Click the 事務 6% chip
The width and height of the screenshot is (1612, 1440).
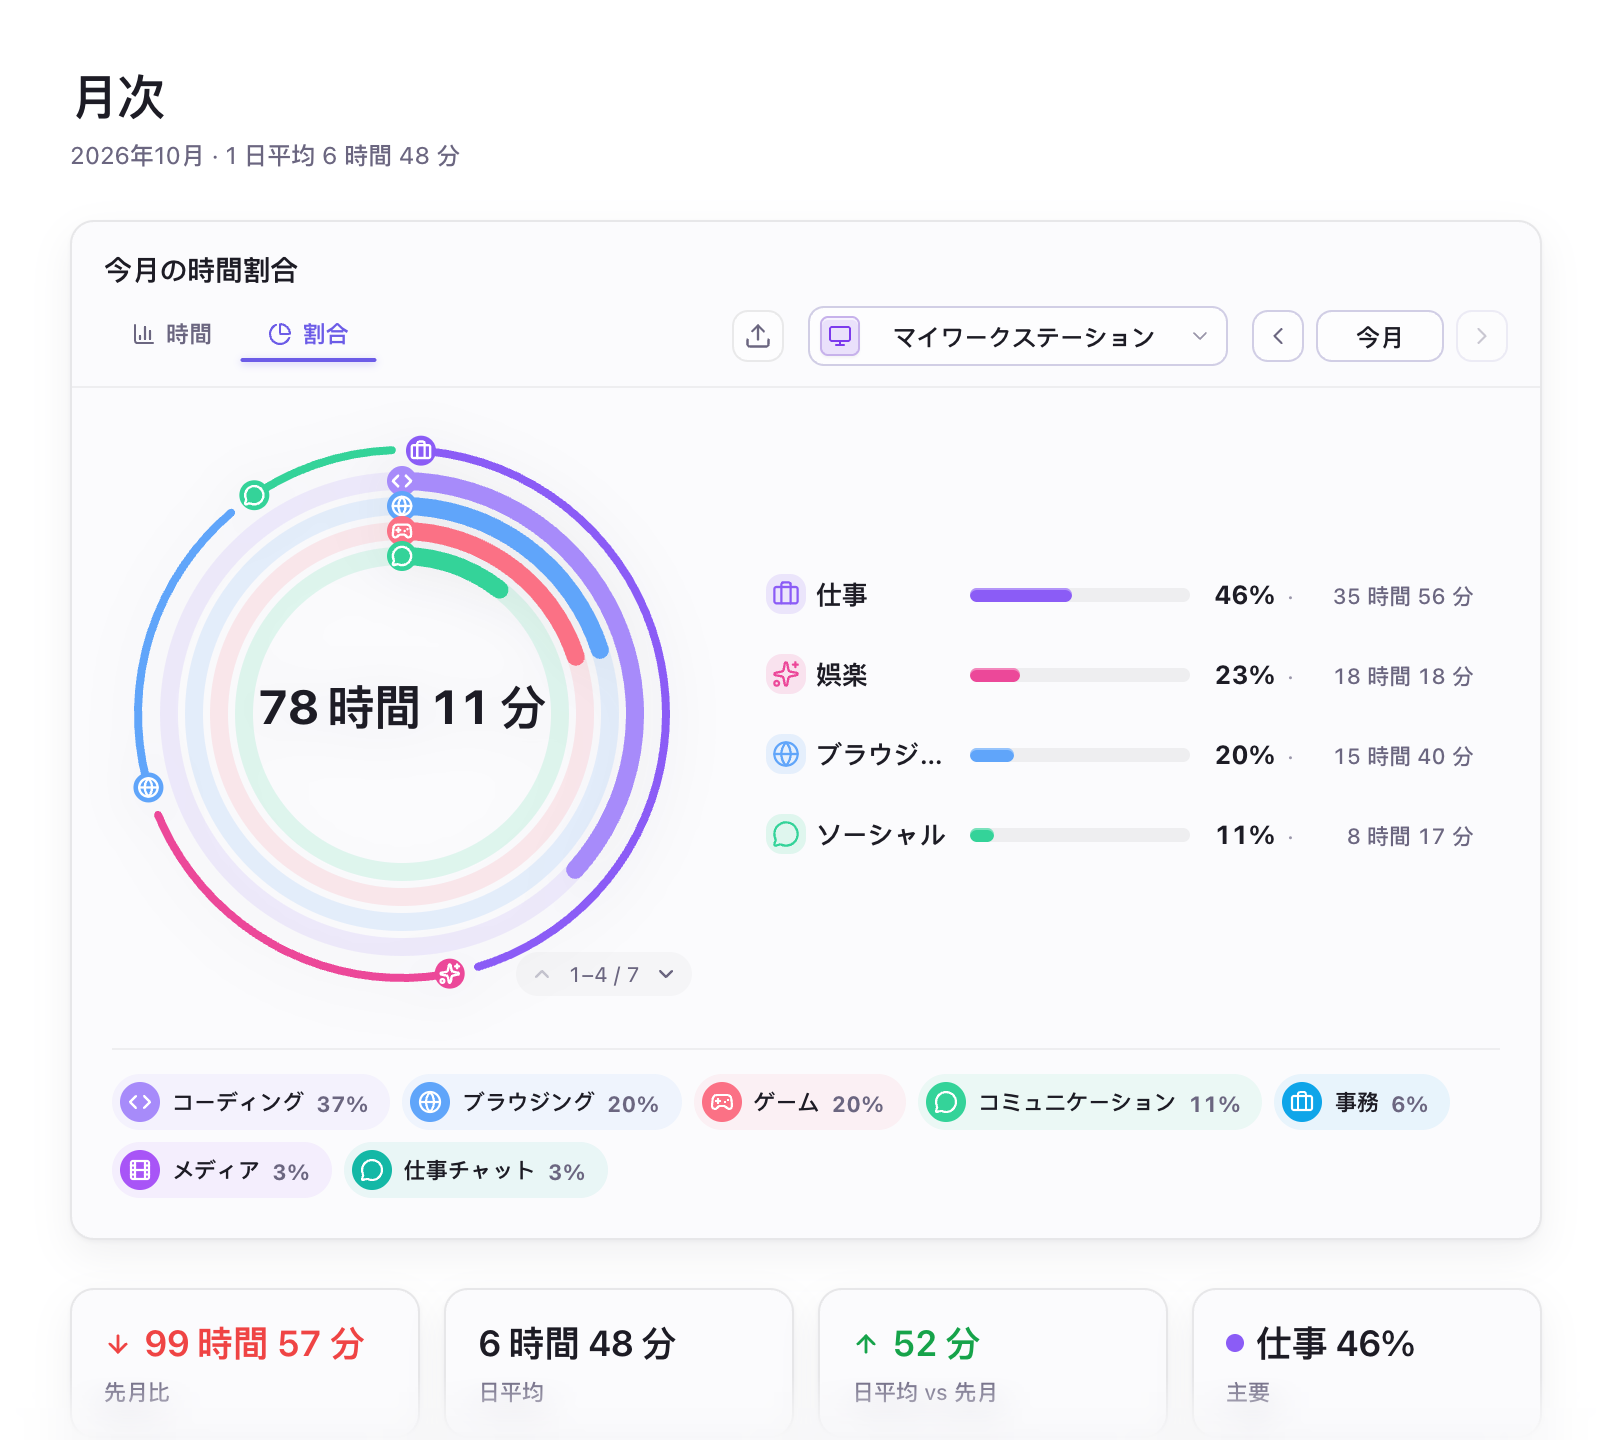[1362, 1102]
